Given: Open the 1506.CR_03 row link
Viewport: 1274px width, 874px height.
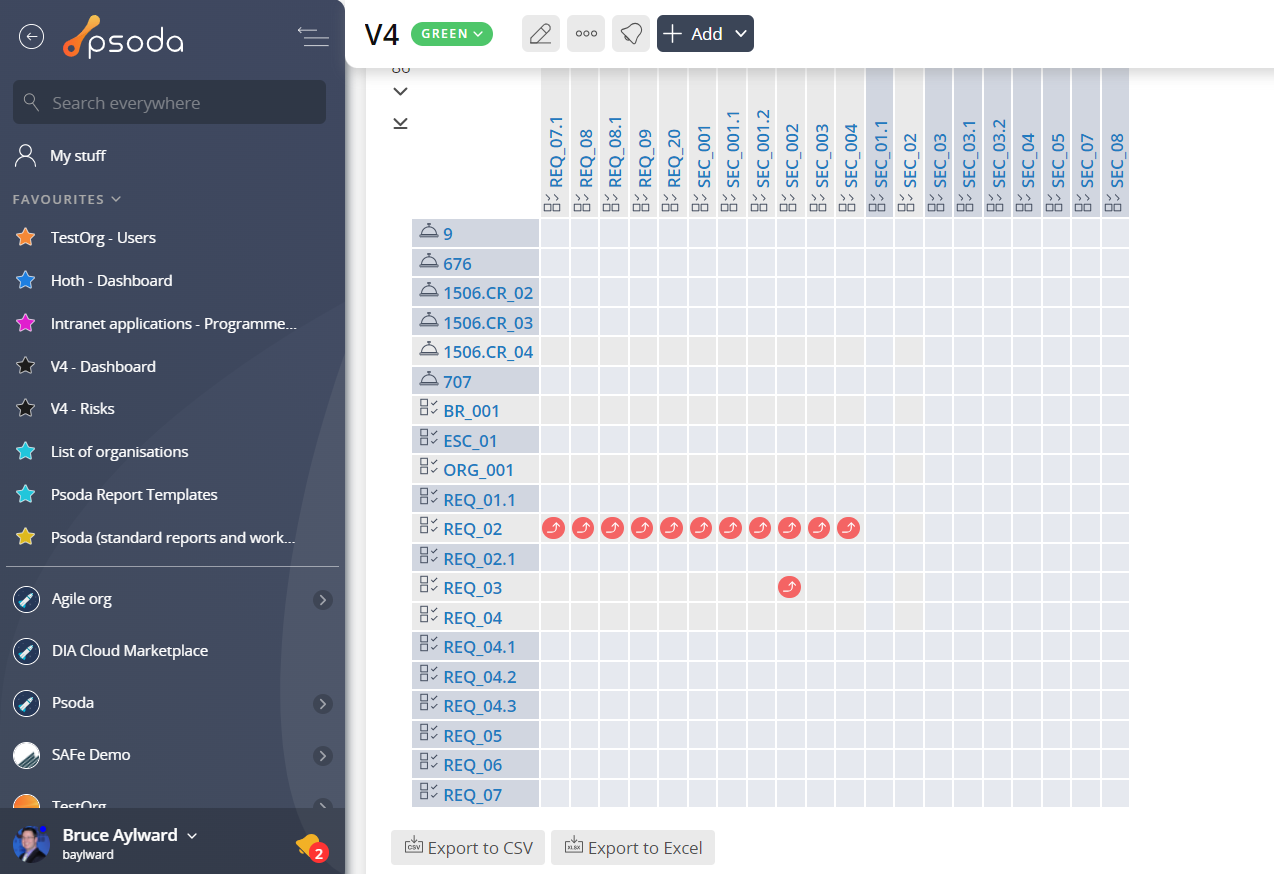Looking at the screenshot, I should [488, 323].
